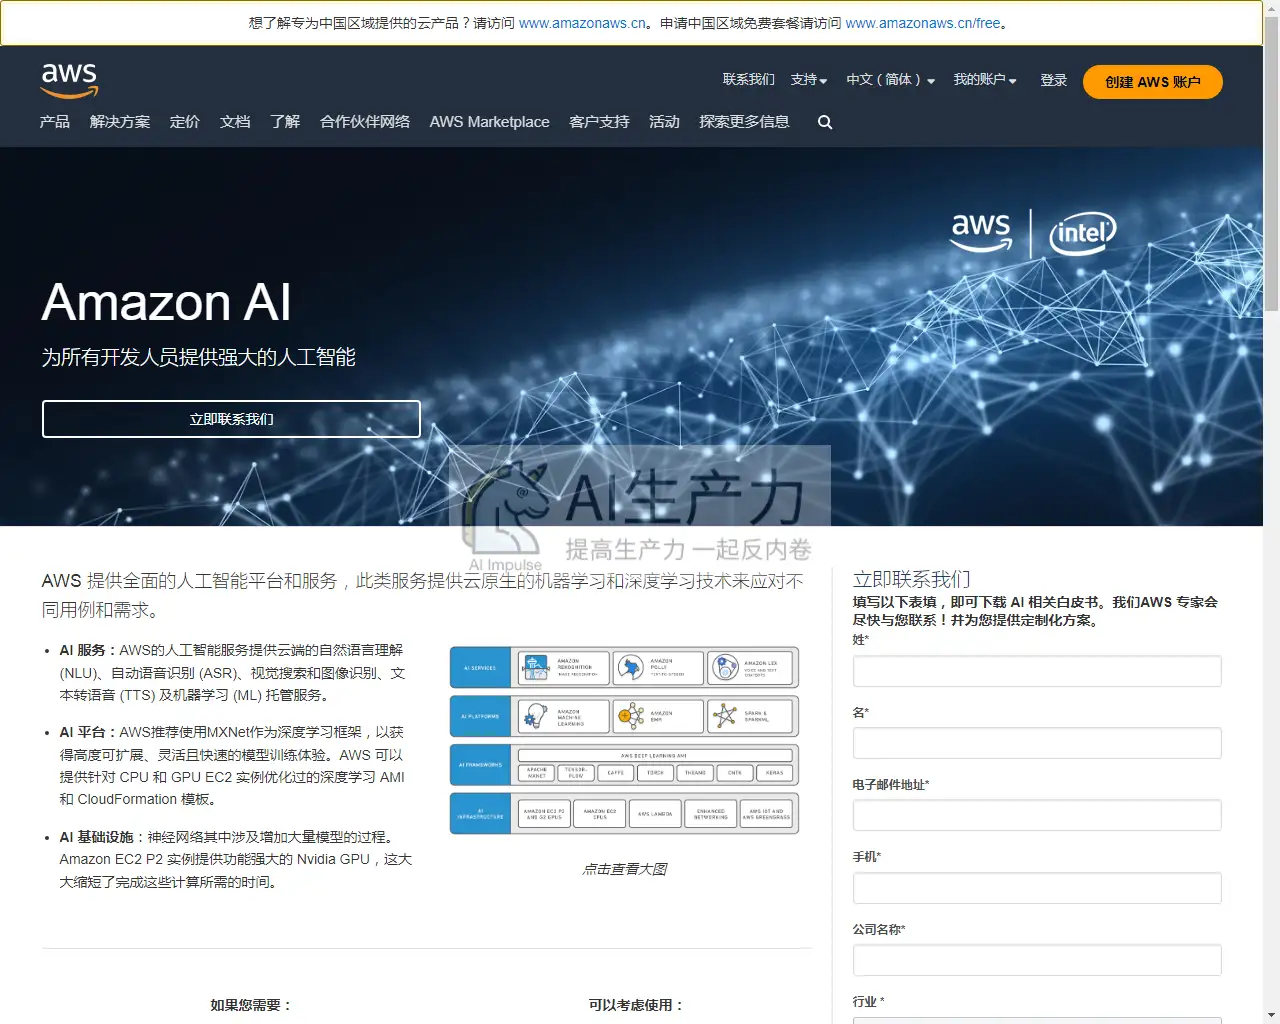Open the AI stack diagram thumbnail

coord(624,740)
